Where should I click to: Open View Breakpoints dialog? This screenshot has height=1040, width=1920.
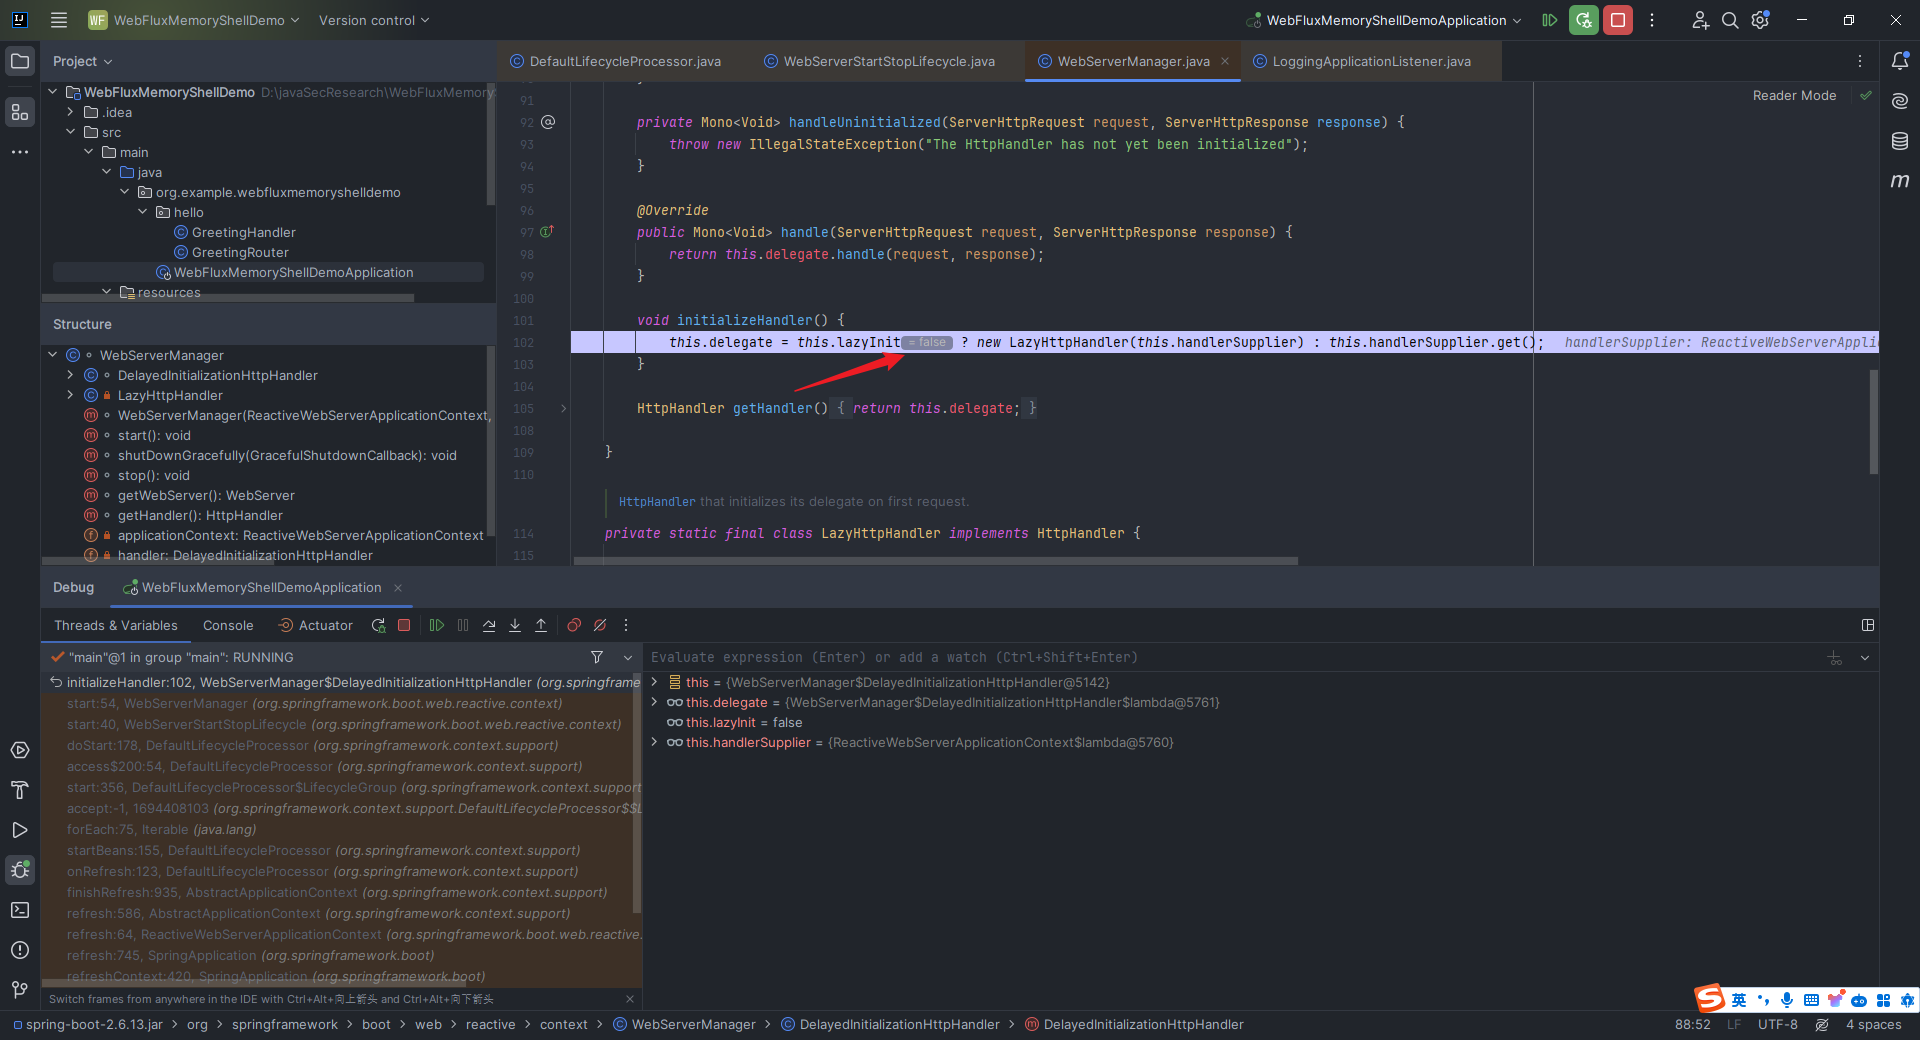point(574,626)
